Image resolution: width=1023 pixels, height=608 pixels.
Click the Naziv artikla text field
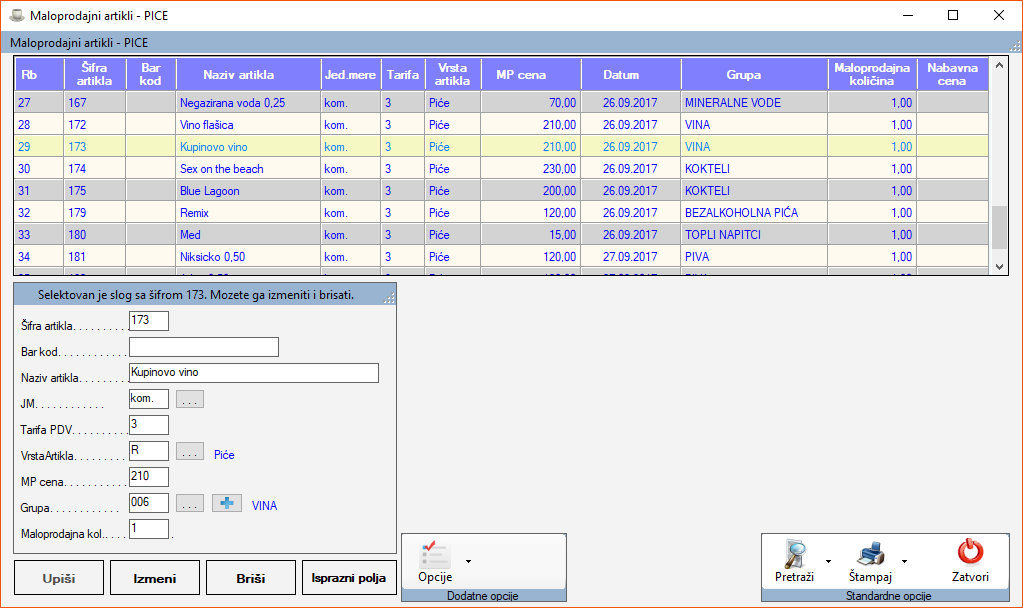click(x=254, y=373)
